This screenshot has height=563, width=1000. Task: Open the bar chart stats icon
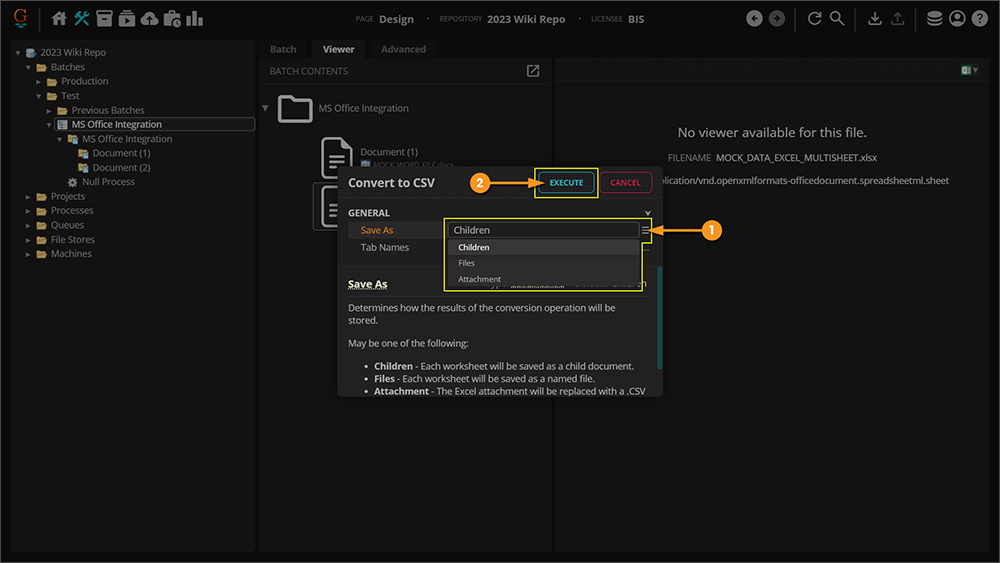point(195,18)
